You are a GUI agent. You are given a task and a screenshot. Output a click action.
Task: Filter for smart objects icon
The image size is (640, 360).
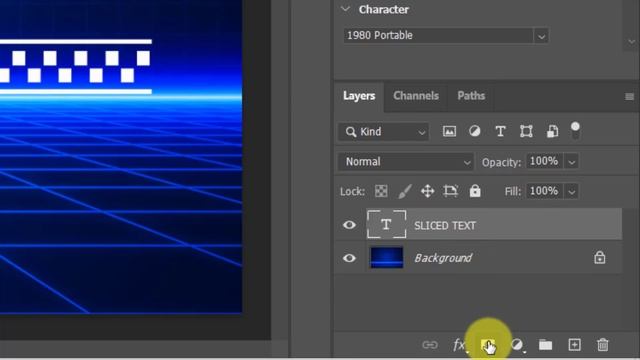[x=552, y=131]
